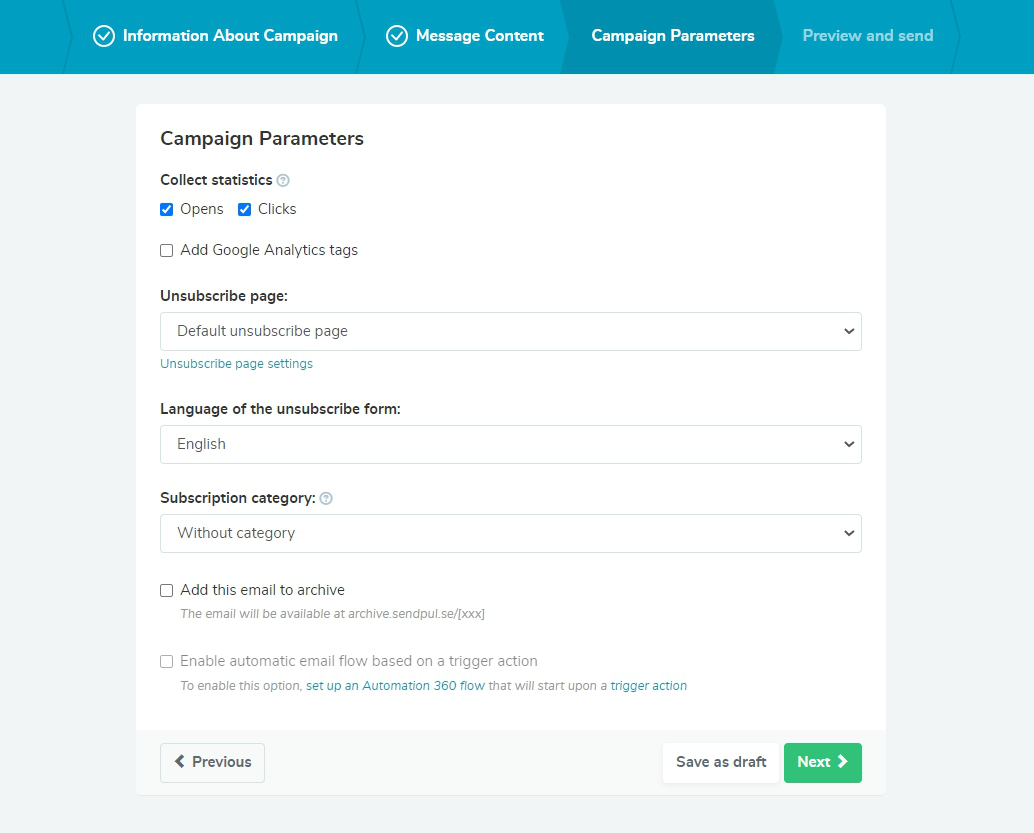Switch to the Preview and send step
The height and width of the screenshot is (833, 1034).
(x=867, y=35)
